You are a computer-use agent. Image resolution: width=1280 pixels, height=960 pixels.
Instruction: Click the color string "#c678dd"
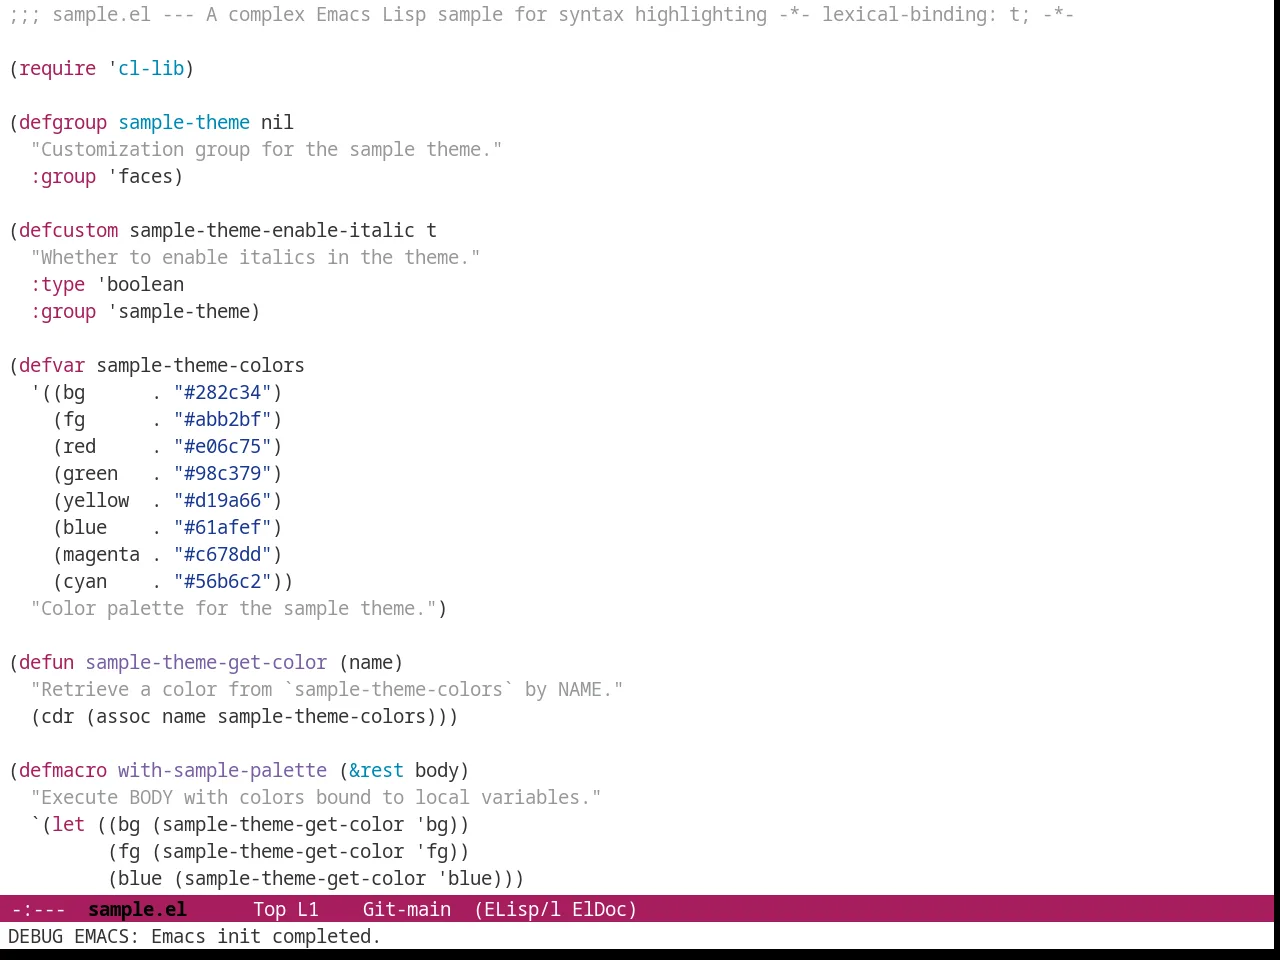pos(222,554)
